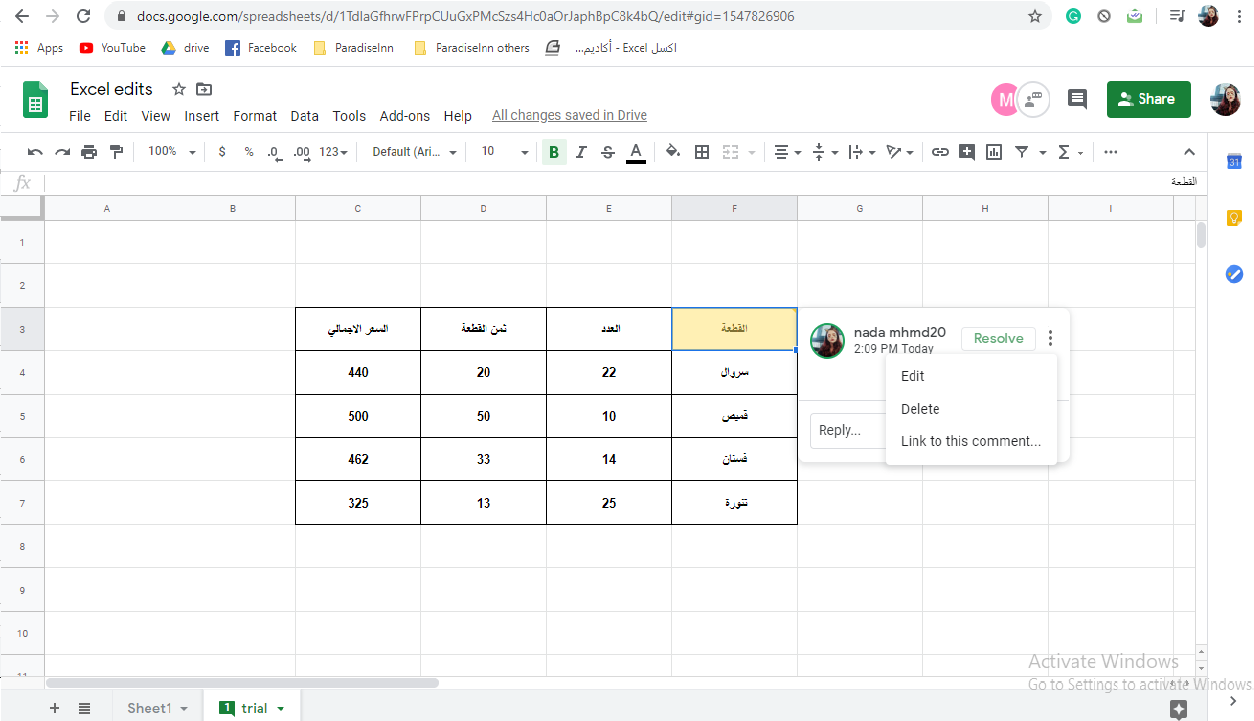Screen dimensions: 1254x721
Task: Toggle bold formatting
Action: (554, 151)
